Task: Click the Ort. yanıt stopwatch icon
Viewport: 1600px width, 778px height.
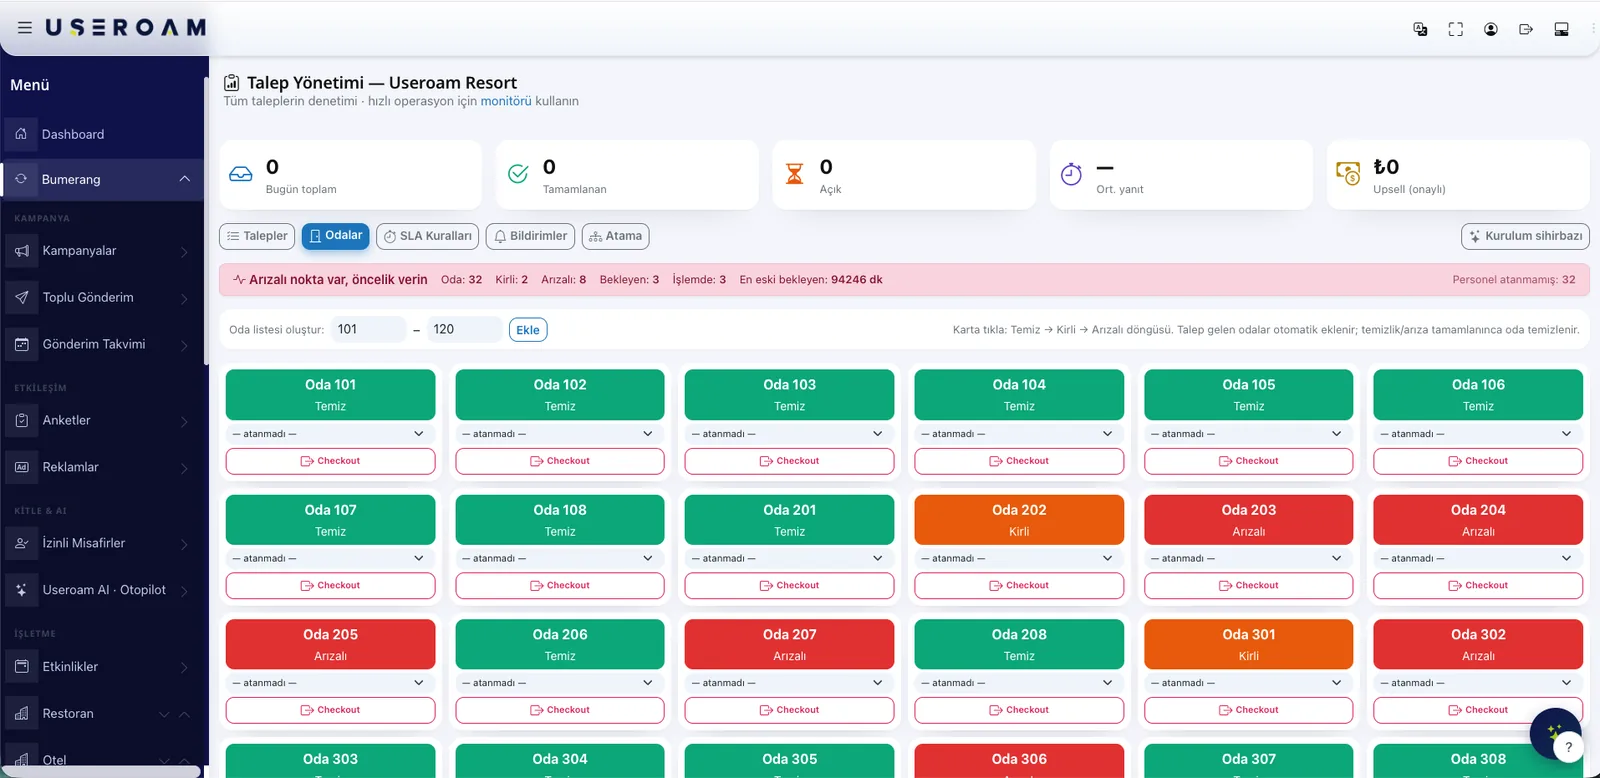Action: 1071,174
